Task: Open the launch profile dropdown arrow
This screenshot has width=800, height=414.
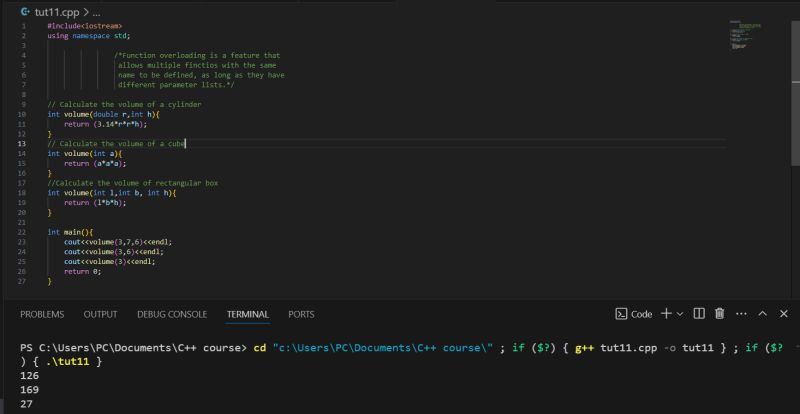Action: pos(680,314)
